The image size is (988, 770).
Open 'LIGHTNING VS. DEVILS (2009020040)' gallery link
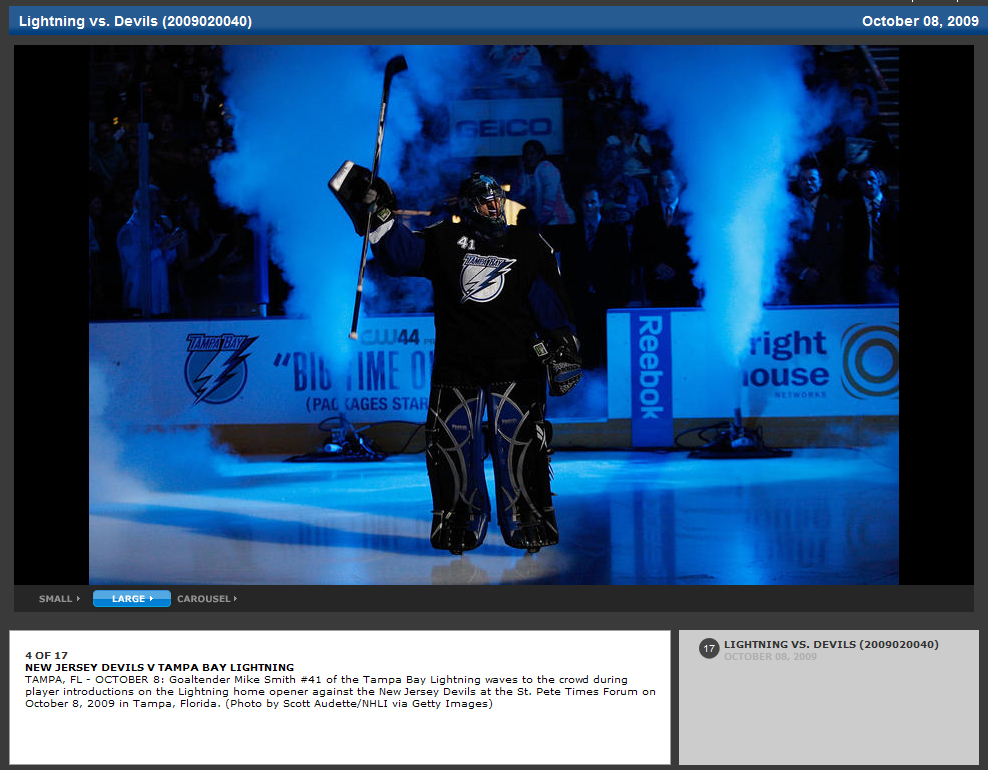[x=831, y=645]
